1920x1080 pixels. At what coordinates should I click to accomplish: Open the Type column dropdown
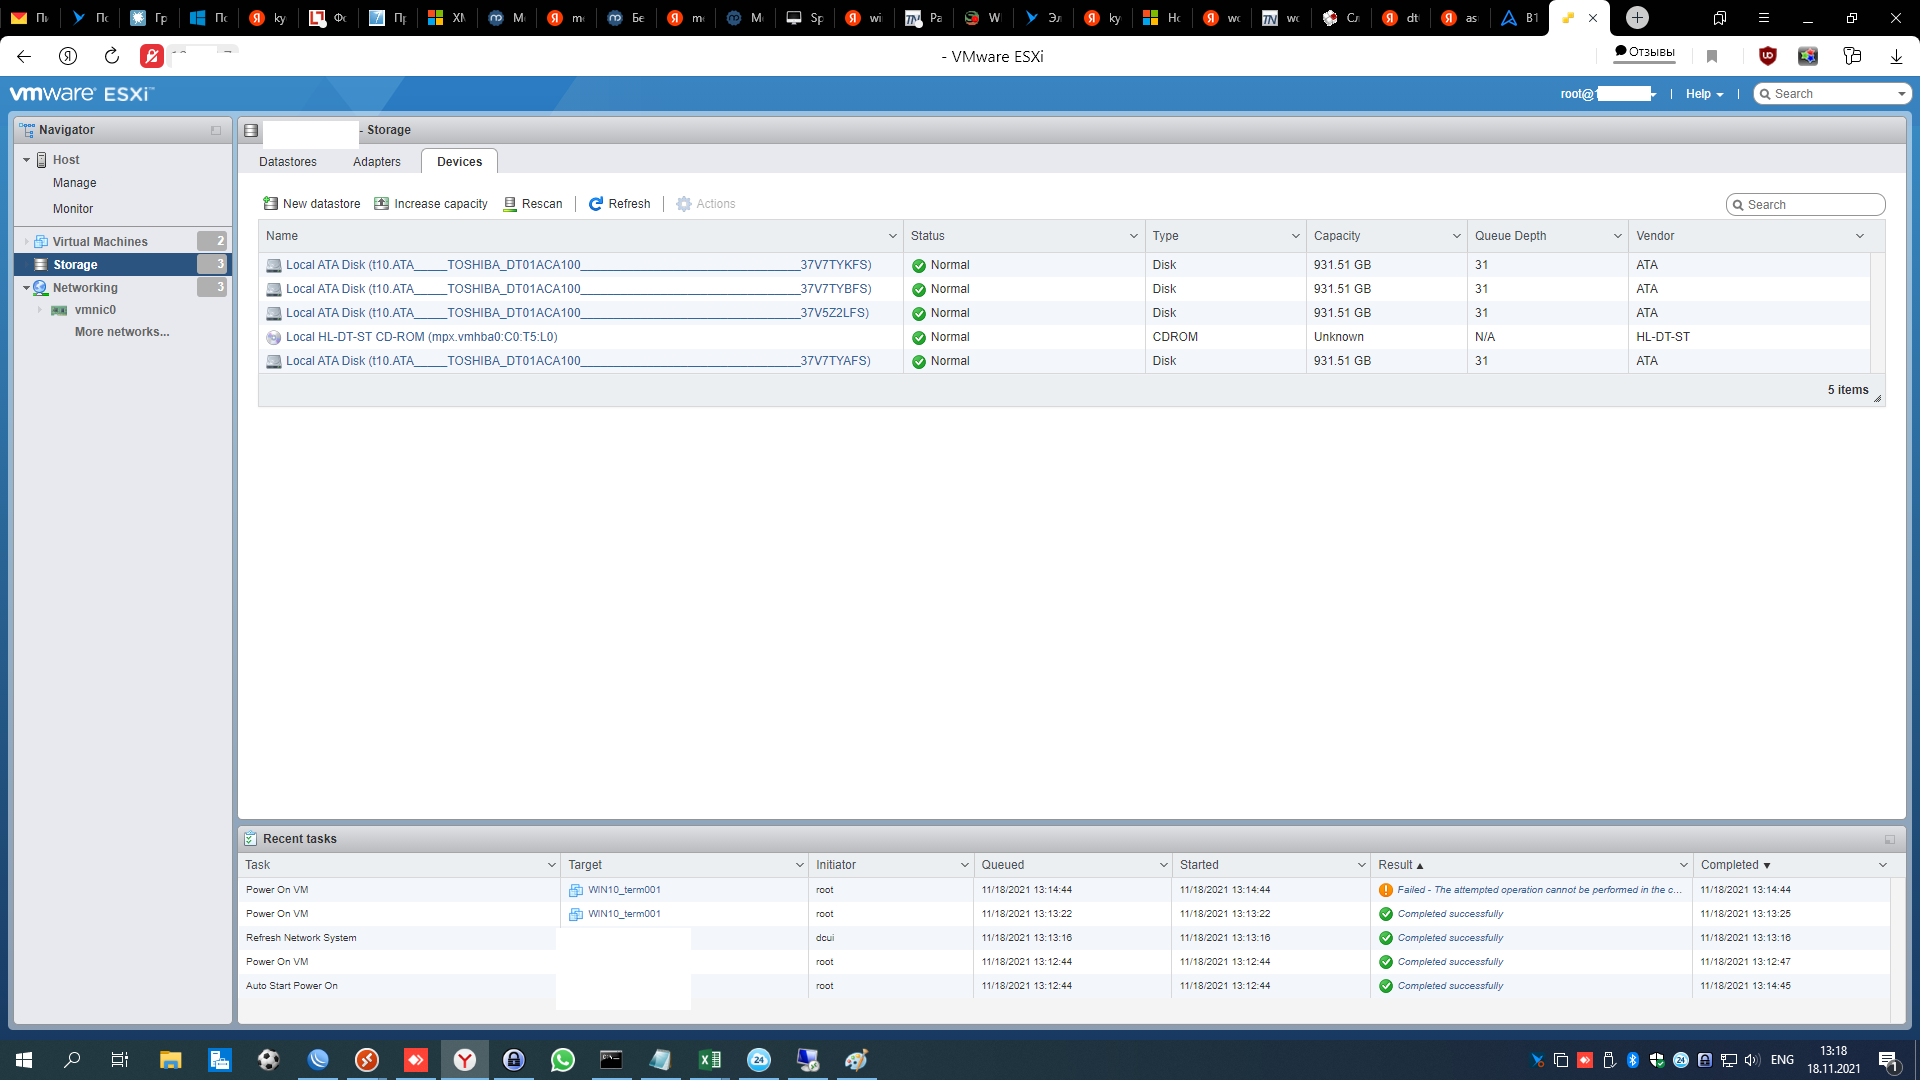[x=1296, y=237]
